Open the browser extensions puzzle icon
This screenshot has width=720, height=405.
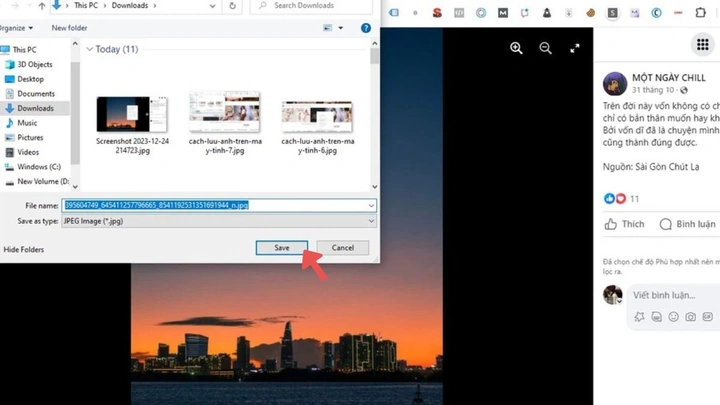tap(700, 13)
